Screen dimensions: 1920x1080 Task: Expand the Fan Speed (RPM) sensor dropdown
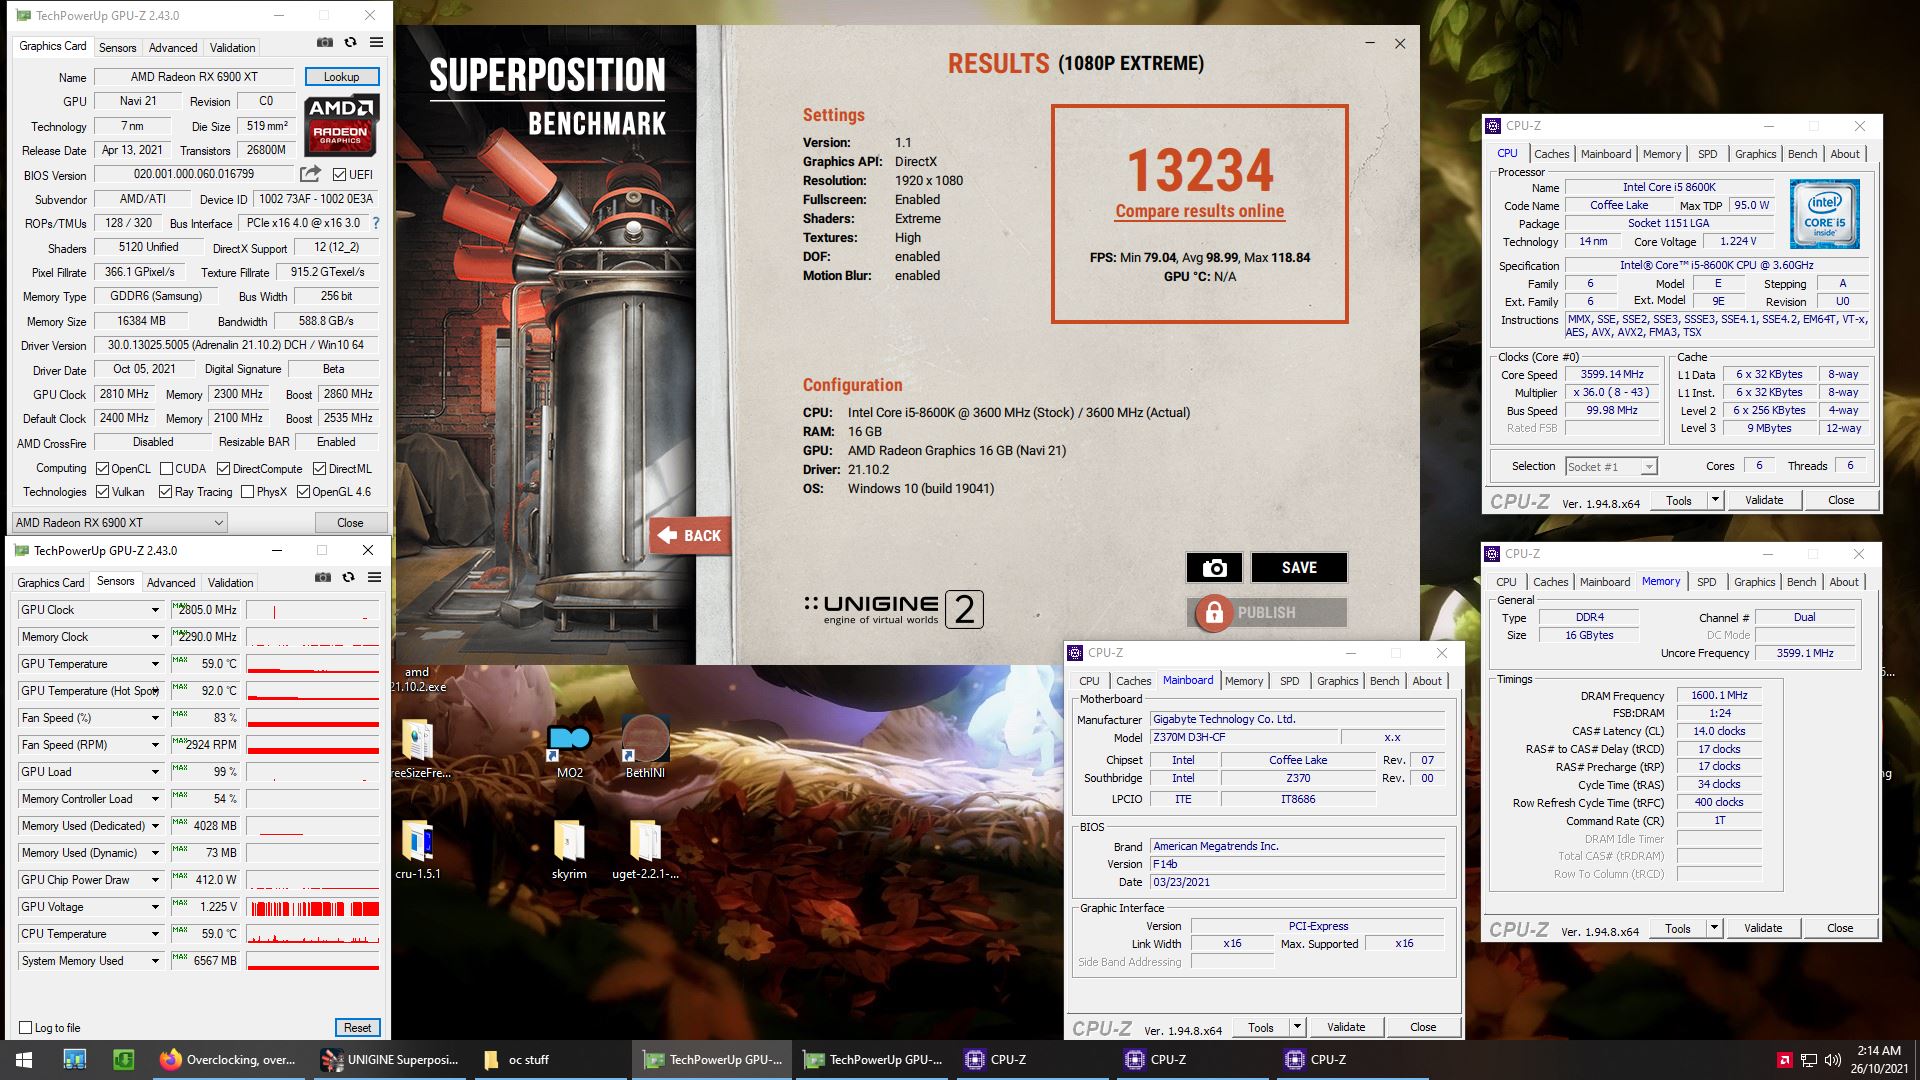click(155, 745)
